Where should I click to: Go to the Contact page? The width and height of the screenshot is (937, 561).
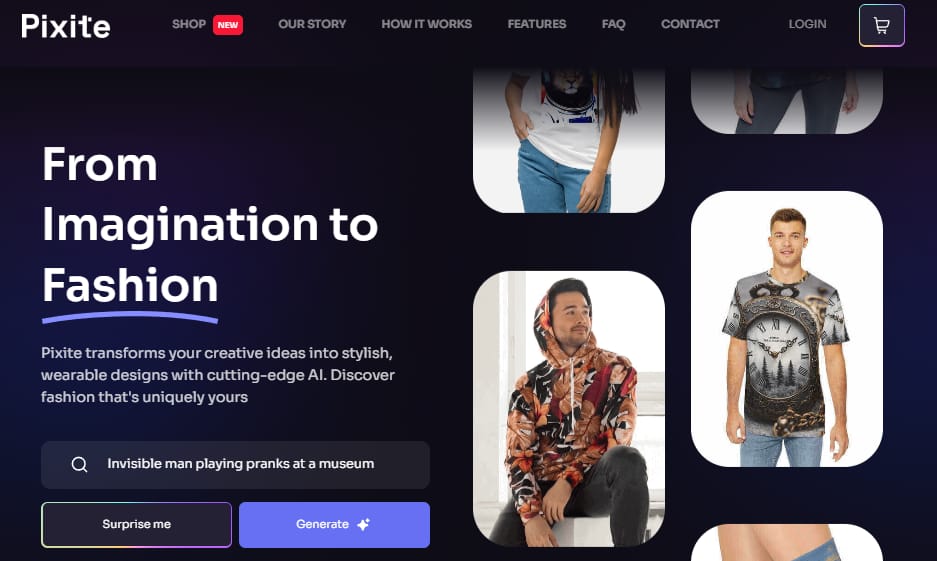(690, 24)
